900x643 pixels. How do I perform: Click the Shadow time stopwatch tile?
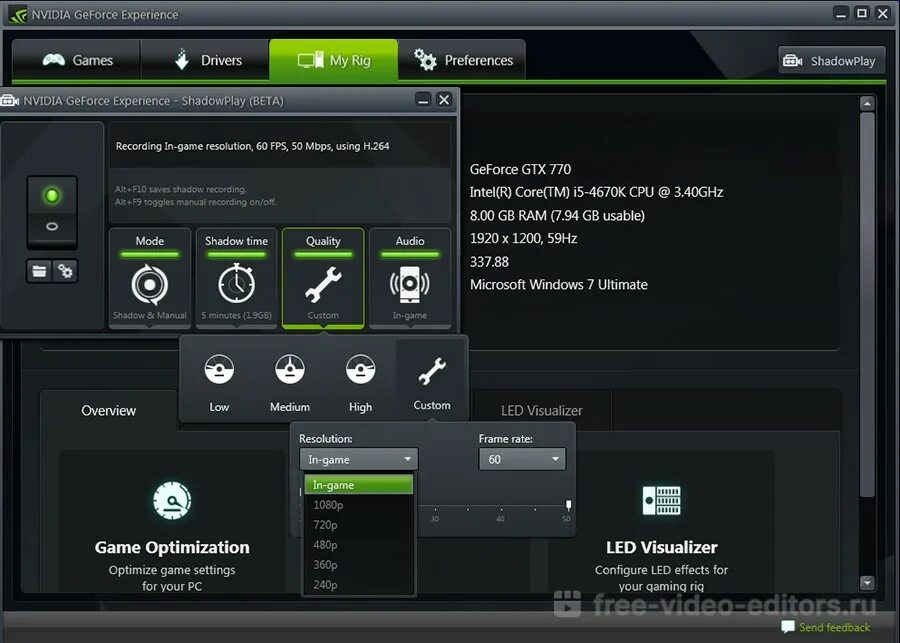pyautogui.click(x=236, y=278)
